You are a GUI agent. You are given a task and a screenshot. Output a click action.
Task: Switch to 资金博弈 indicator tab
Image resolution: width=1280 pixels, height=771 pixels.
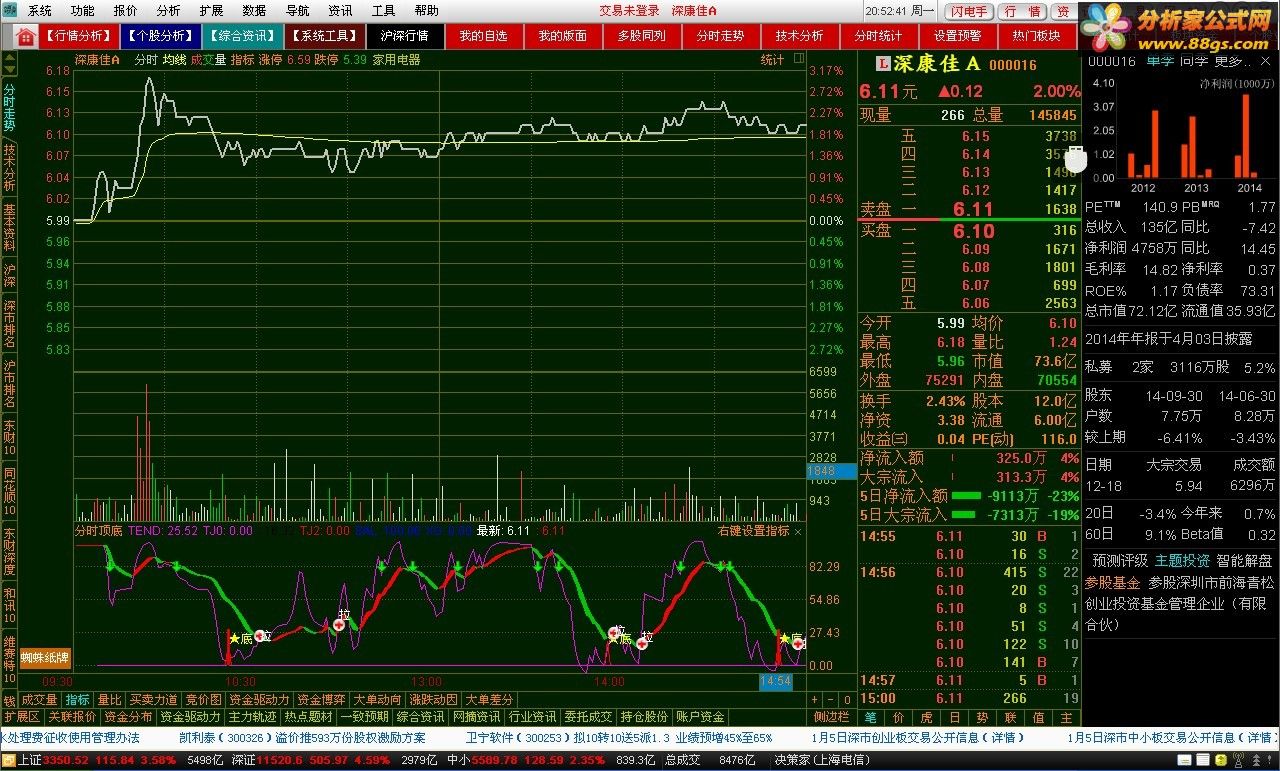click(x=321, y=700)
